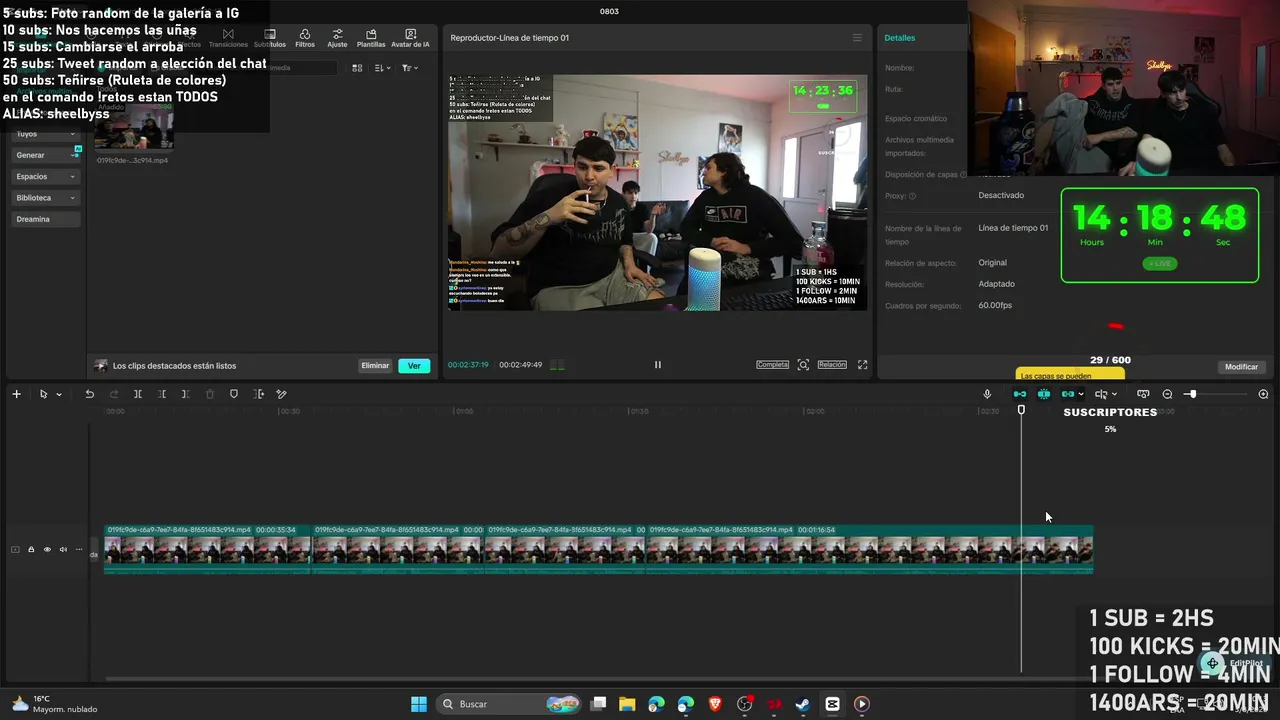Expand the Tuyos sidebar section
Viewport: 1280px width, 720px height.
45,134
